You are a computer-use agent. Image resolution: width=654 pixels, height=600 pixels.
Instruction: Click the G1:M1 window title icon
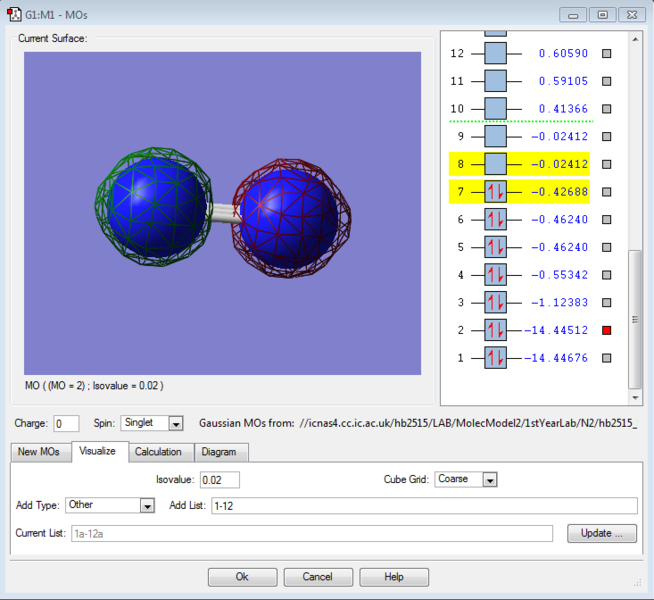pyautogui.click(x=15, y=14)
